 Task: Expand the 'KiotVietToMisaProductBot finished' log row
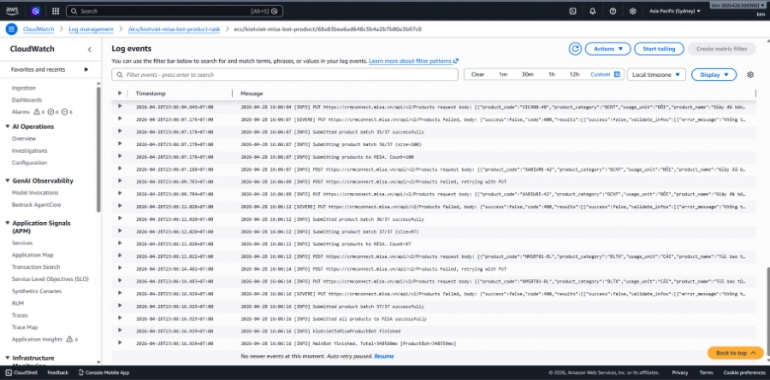coord(119,330)
